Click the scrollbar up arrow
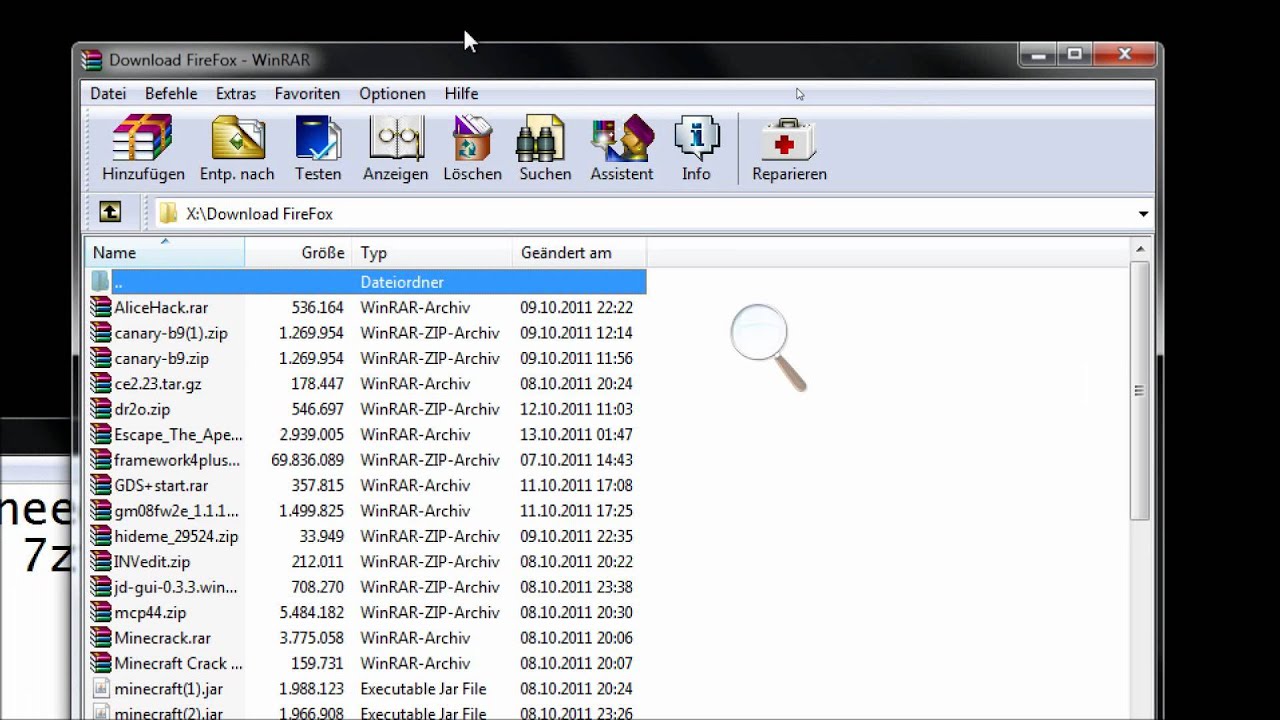This screenshot has width=1280, height=720. pyautogui.click(x=1140, y=250)
